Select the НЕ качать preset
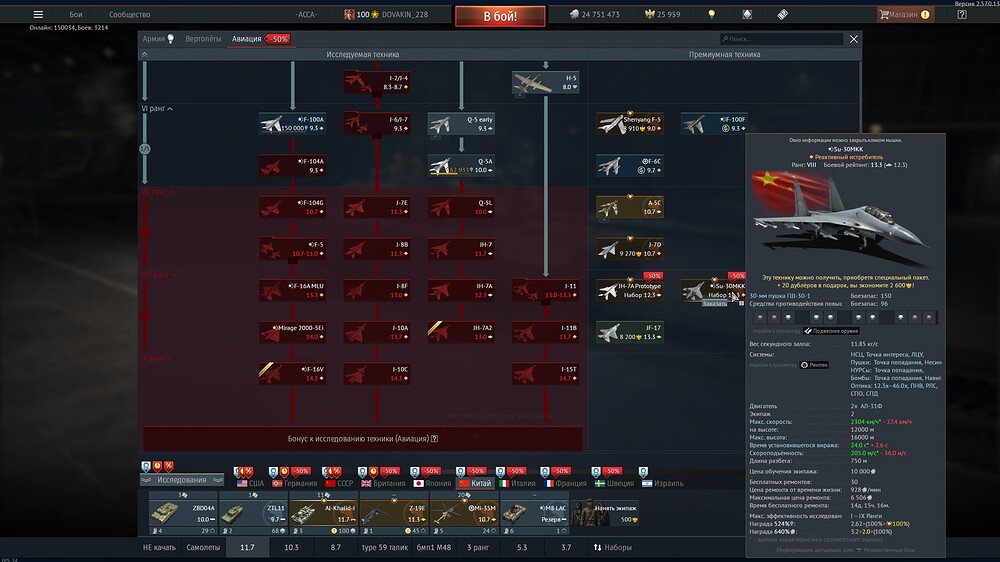Viewport: 1000px width, 562px height. click(x=159, y=547)
